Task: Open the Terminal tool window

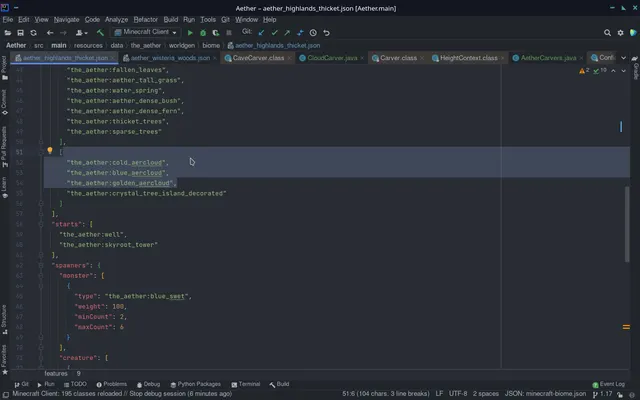Action: tap(246, 384)
